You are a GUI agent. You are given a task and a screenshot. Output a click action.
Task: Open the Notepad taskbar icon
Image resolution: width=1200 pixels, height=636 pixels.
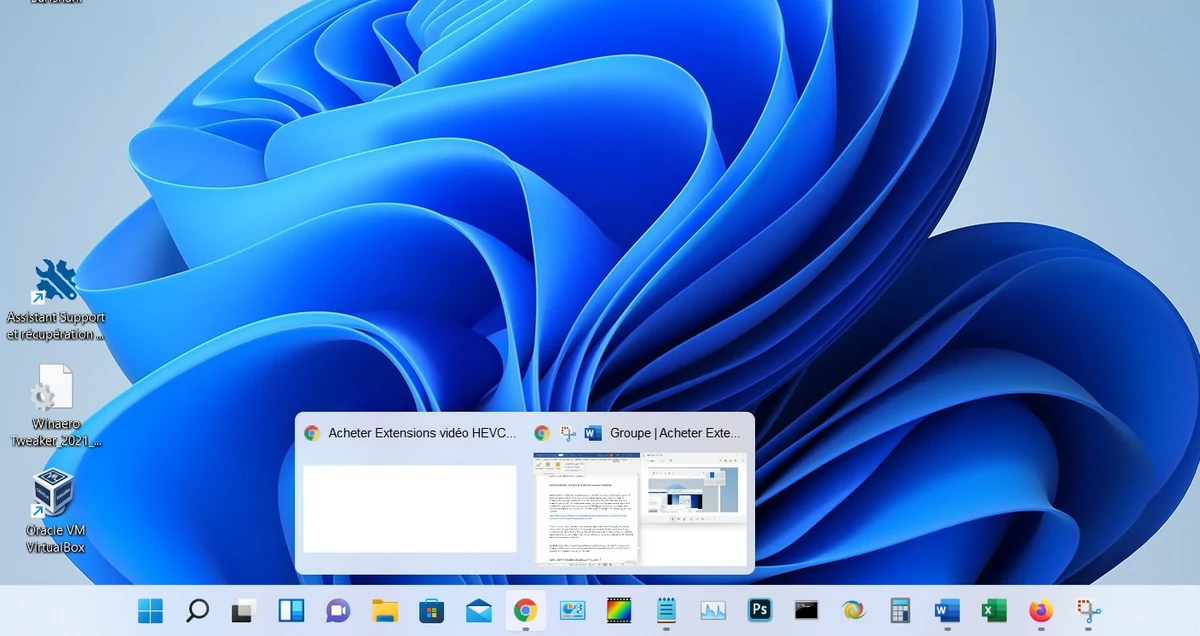click(x=666, y=610)
